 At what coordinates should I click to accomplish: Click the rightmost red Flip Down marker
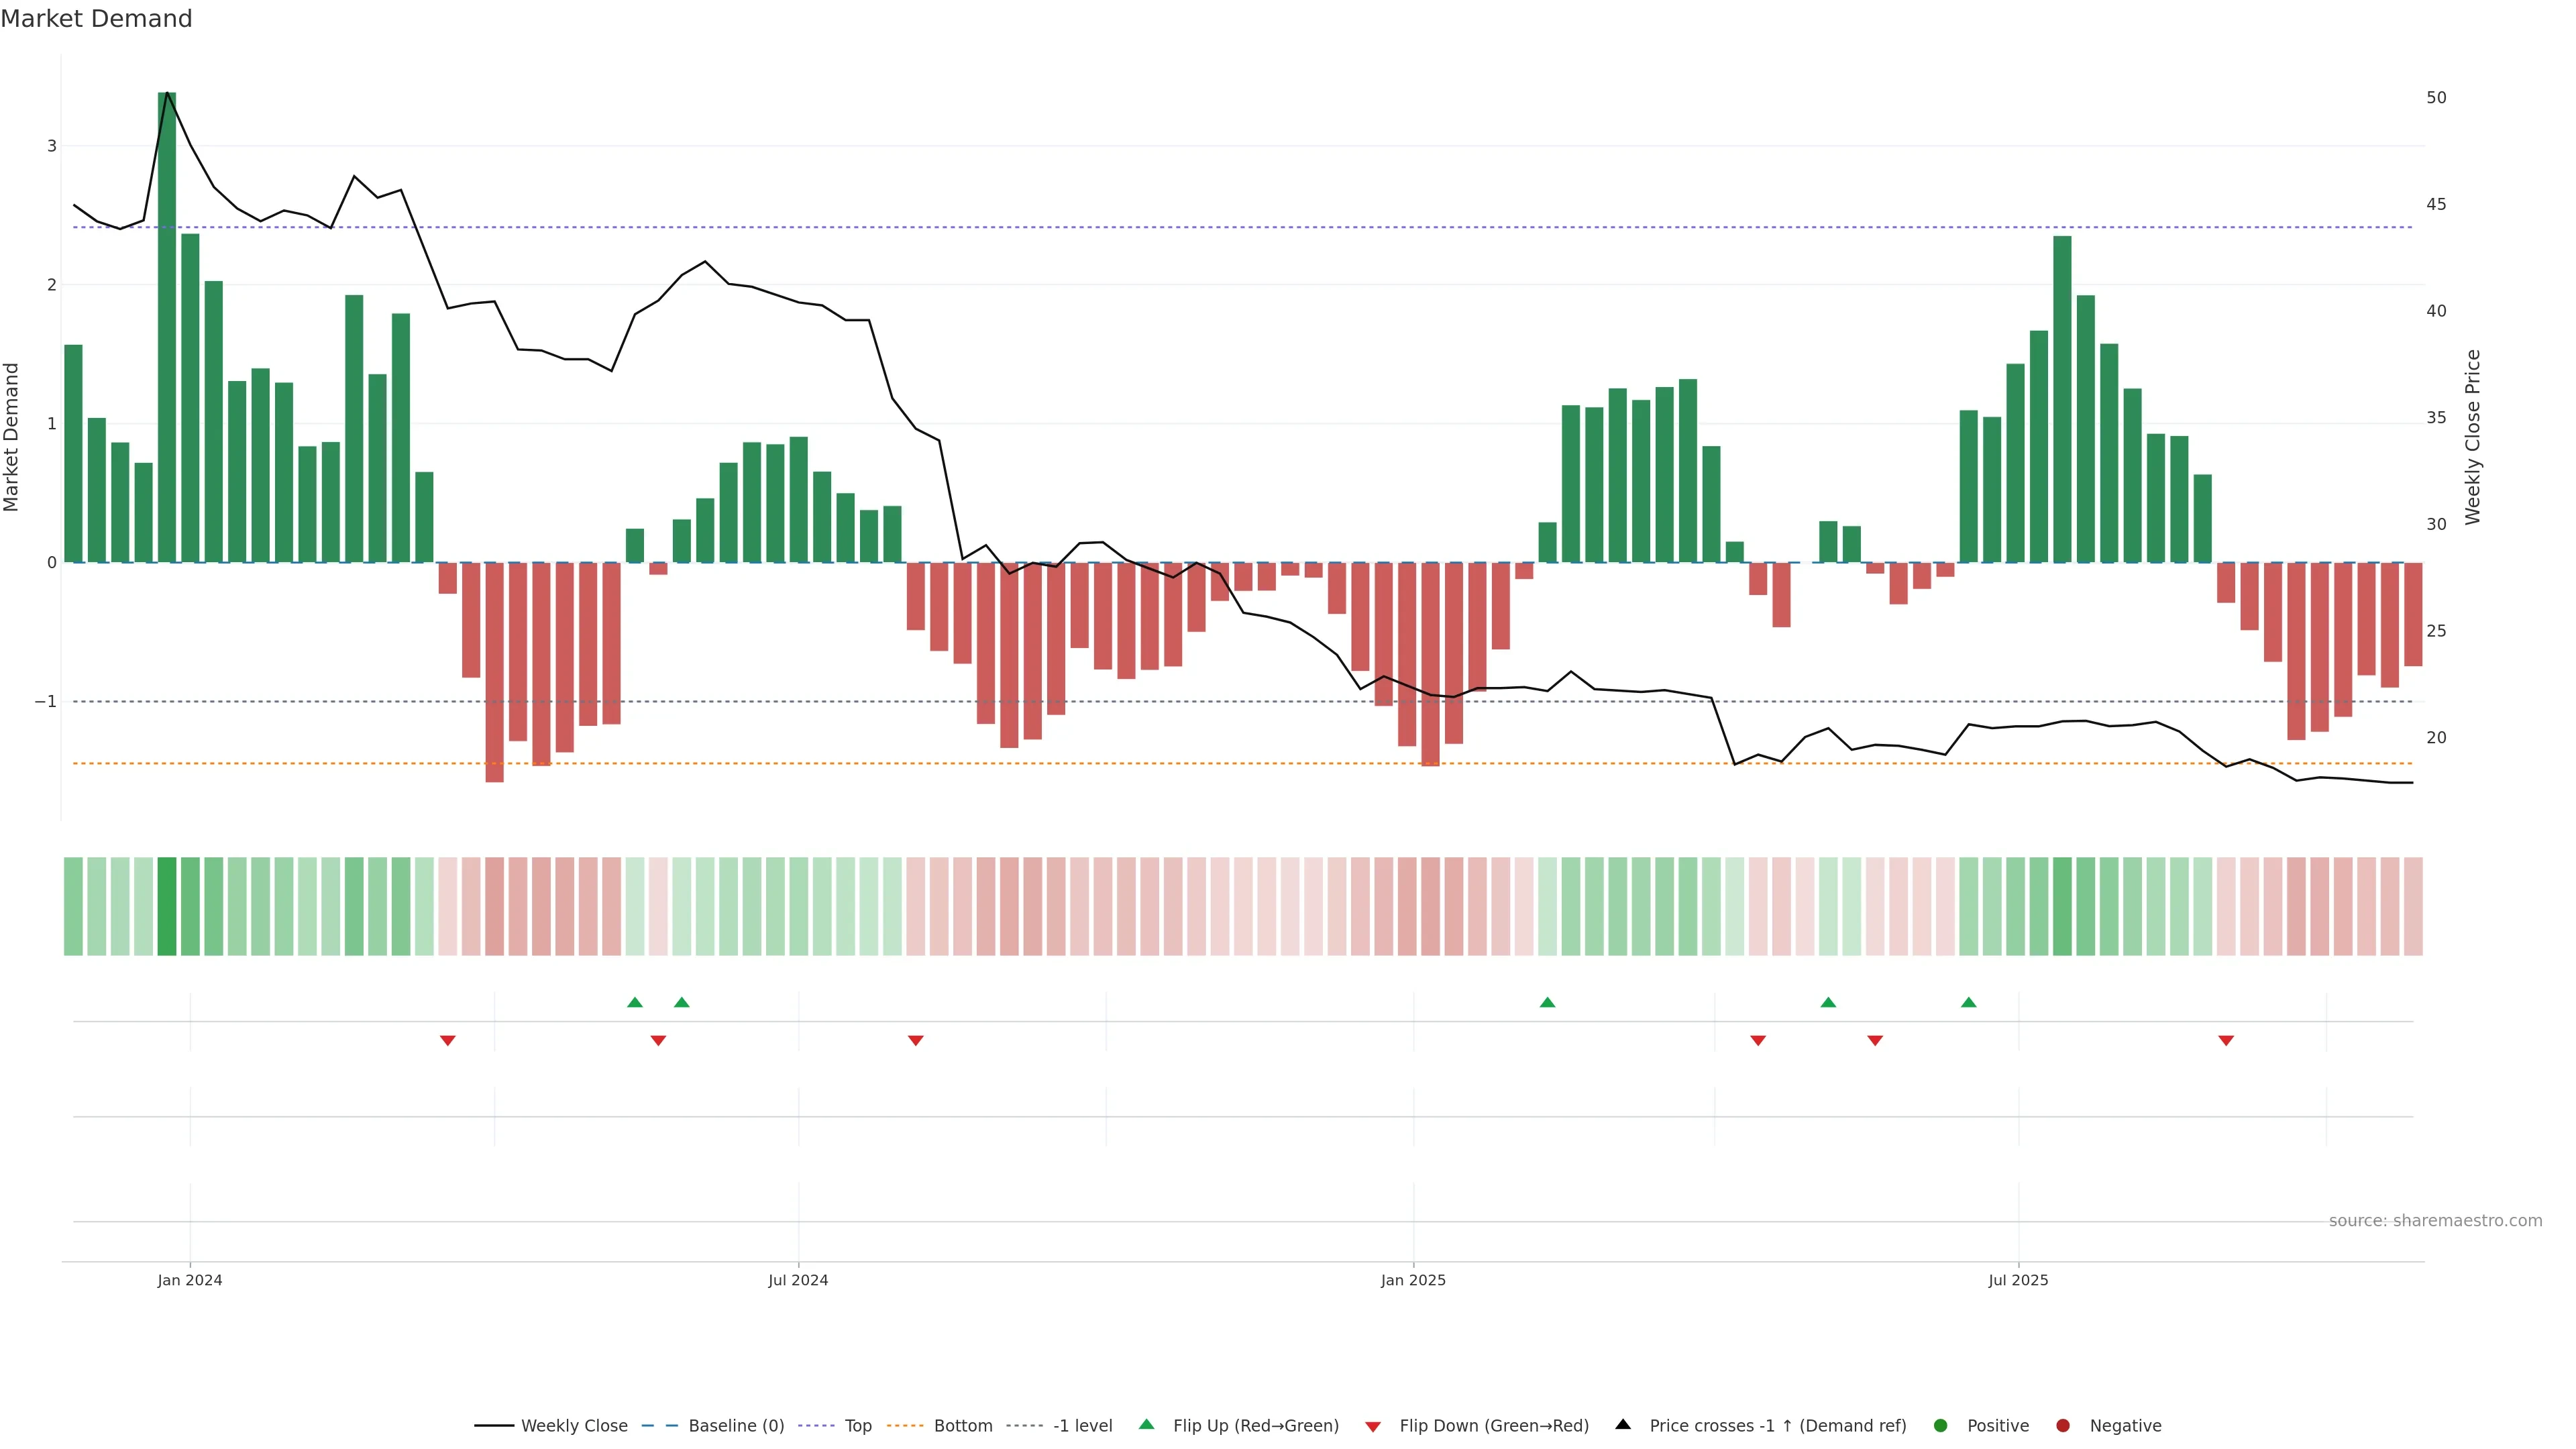tap(2226, 1041)
